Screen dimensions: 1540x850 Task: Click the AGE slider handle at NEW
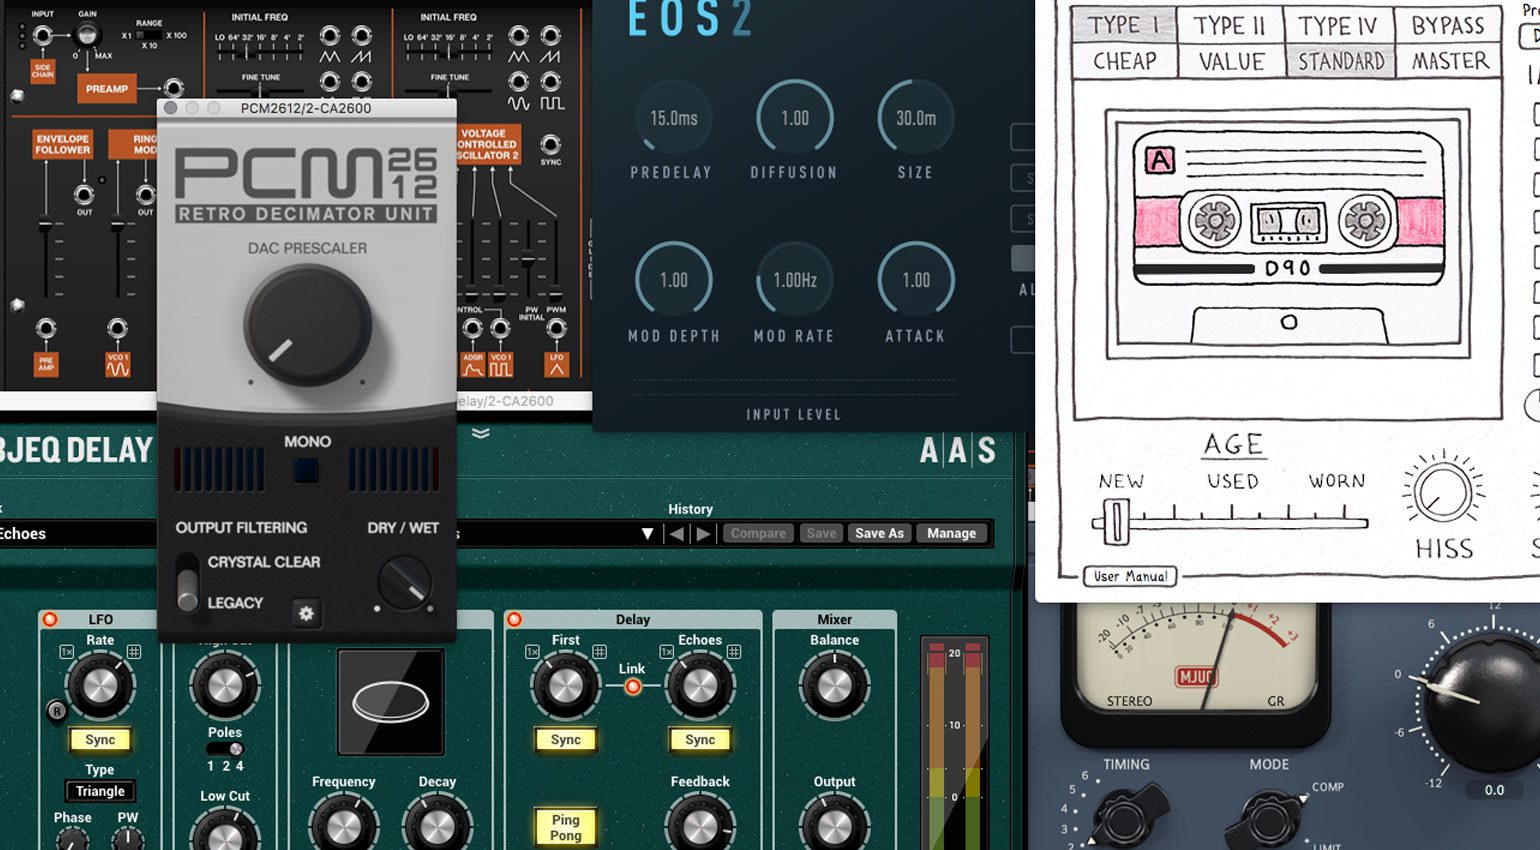tap(1115, 522)
